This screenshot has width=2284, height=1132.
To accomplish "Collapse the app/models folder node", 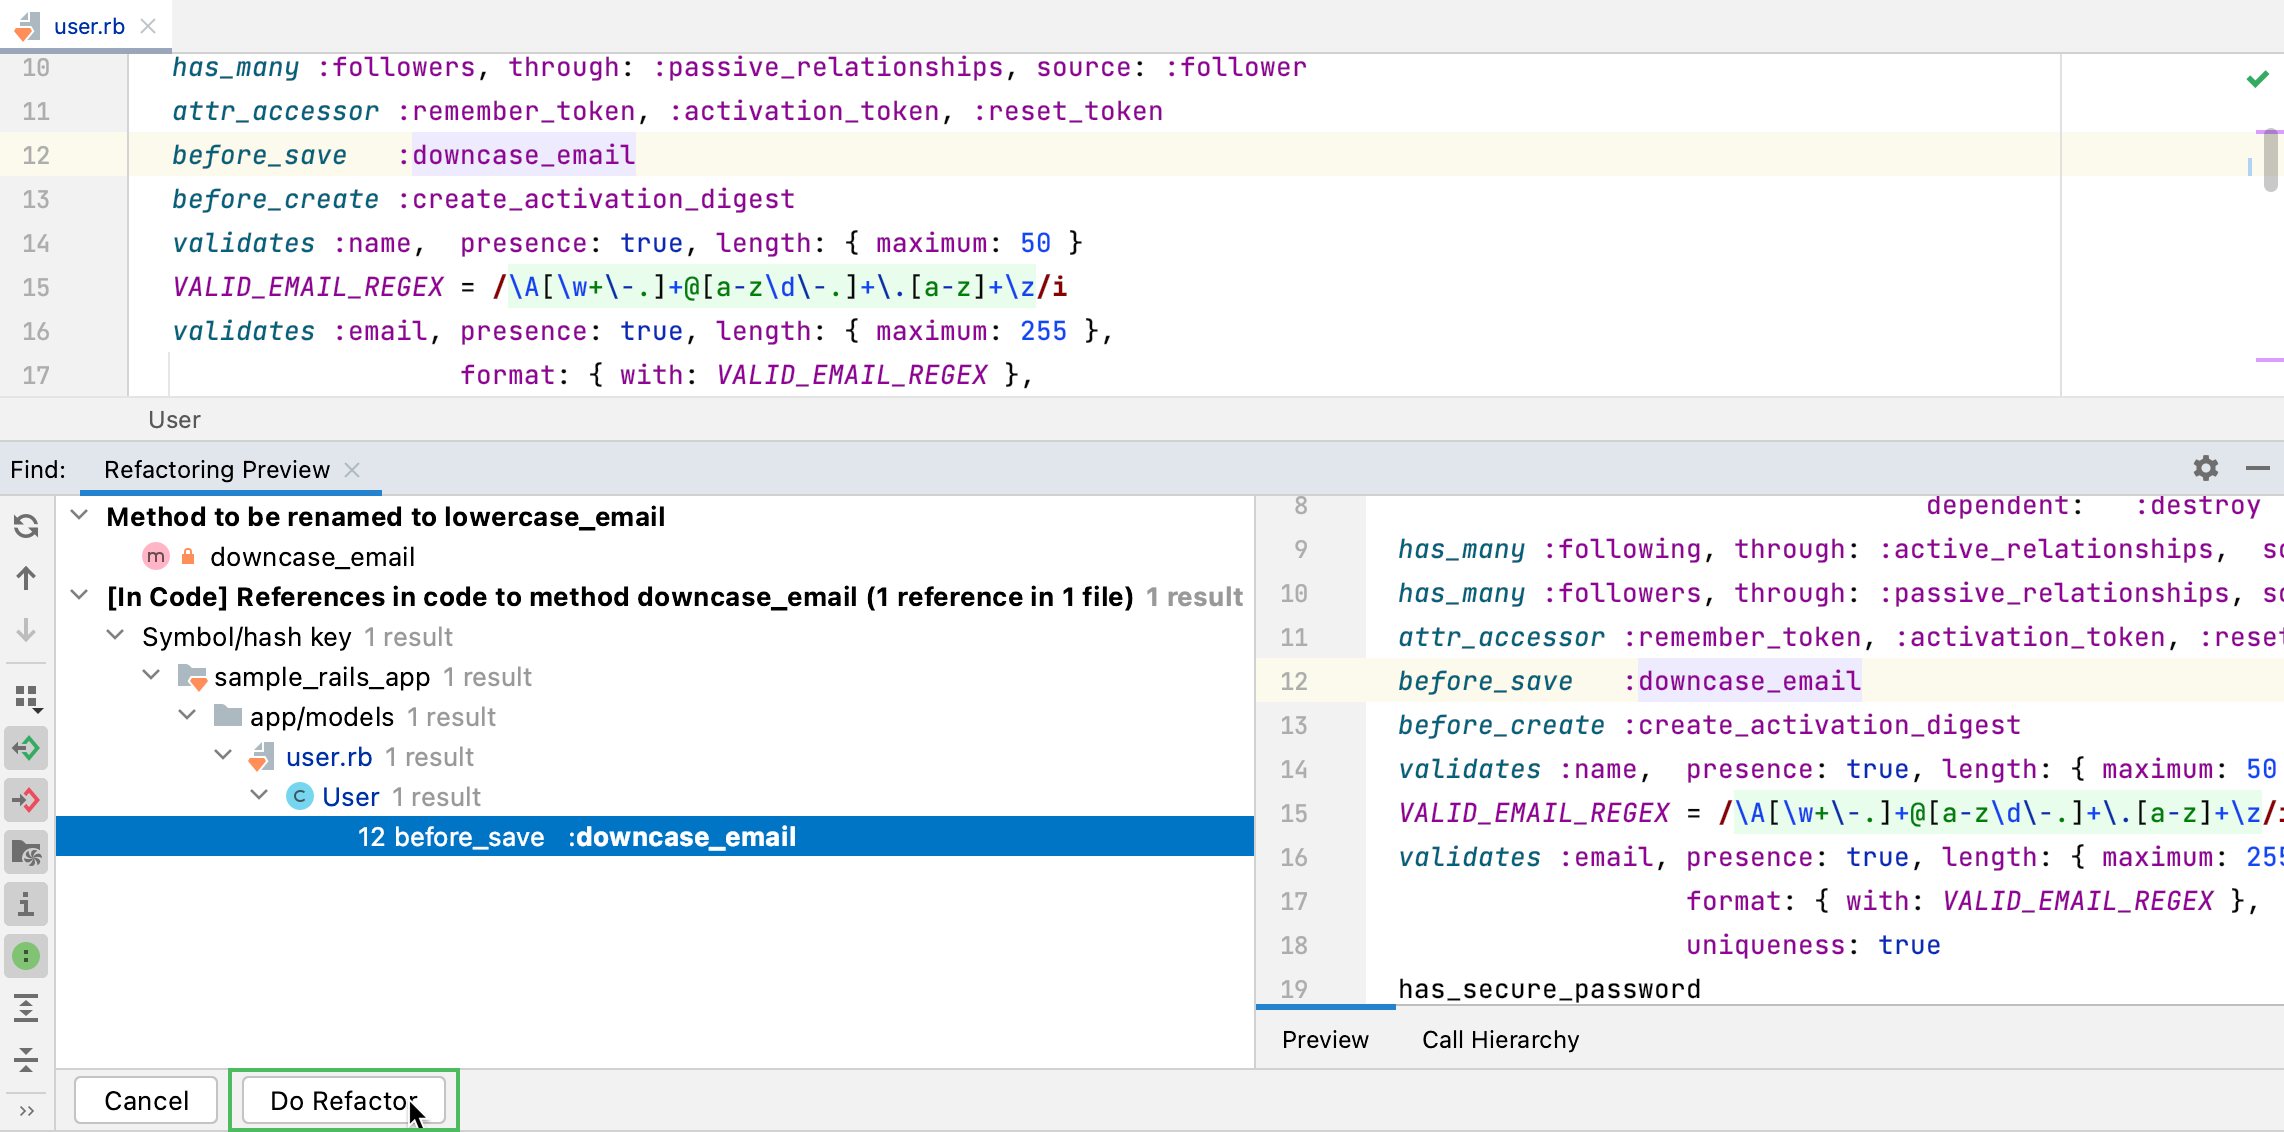I will pyautogui.click(x=188, y=716).
